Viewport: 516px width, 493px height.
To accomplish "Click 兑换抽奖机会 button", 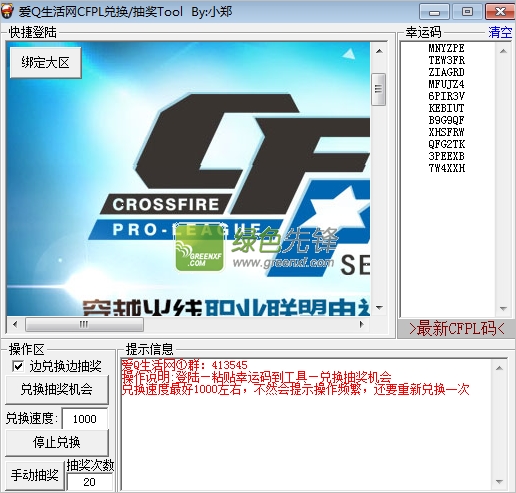I will [57, 389].
